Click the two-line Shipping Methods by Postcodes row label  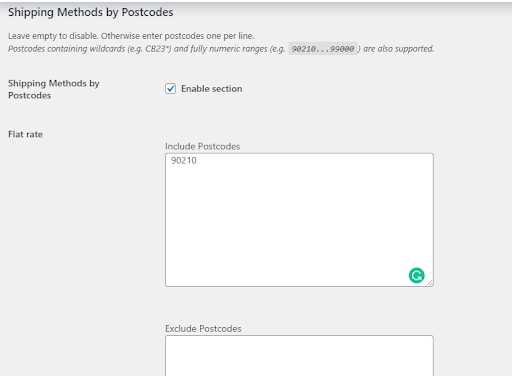click(54, 89)
